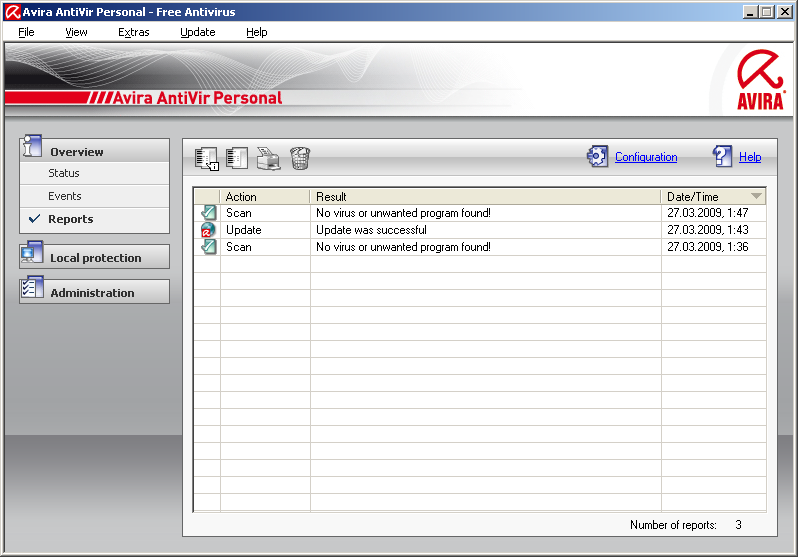Click 'No virus' result for 1:36 scan
This screenshot has width=798, height=557.
[403, 247]
